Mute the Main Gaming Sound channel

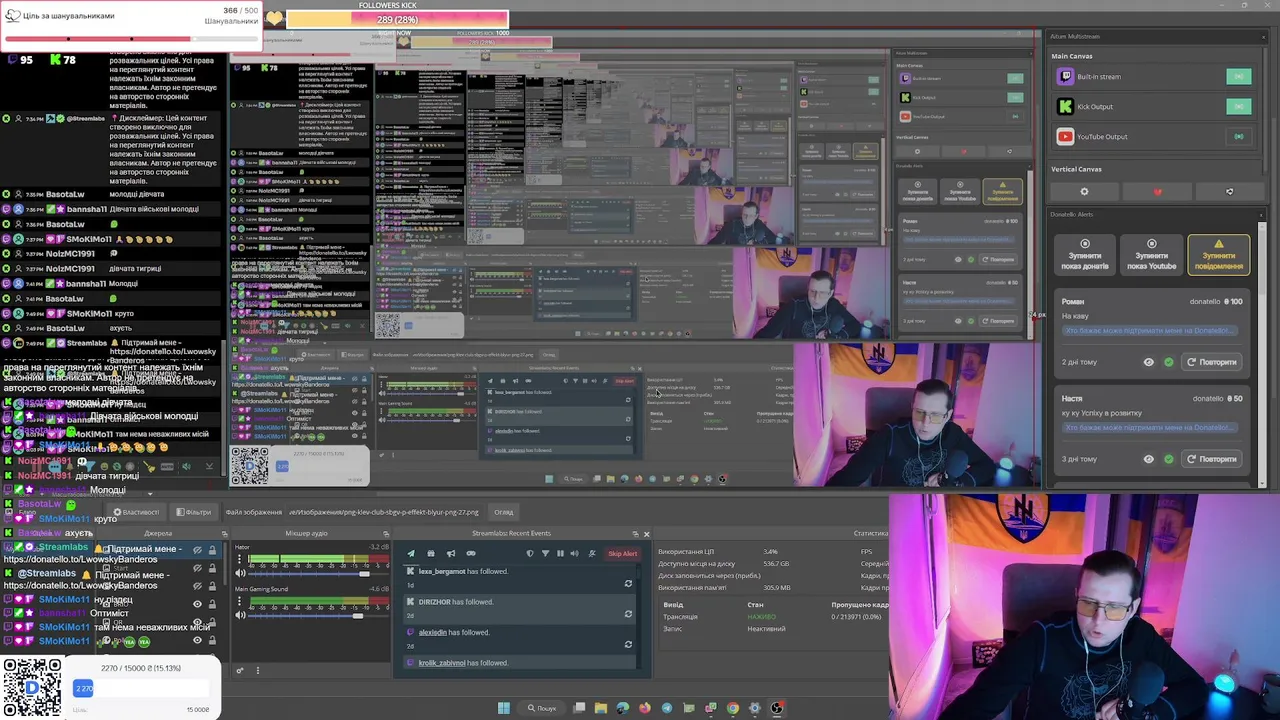(x=239, y=615)
